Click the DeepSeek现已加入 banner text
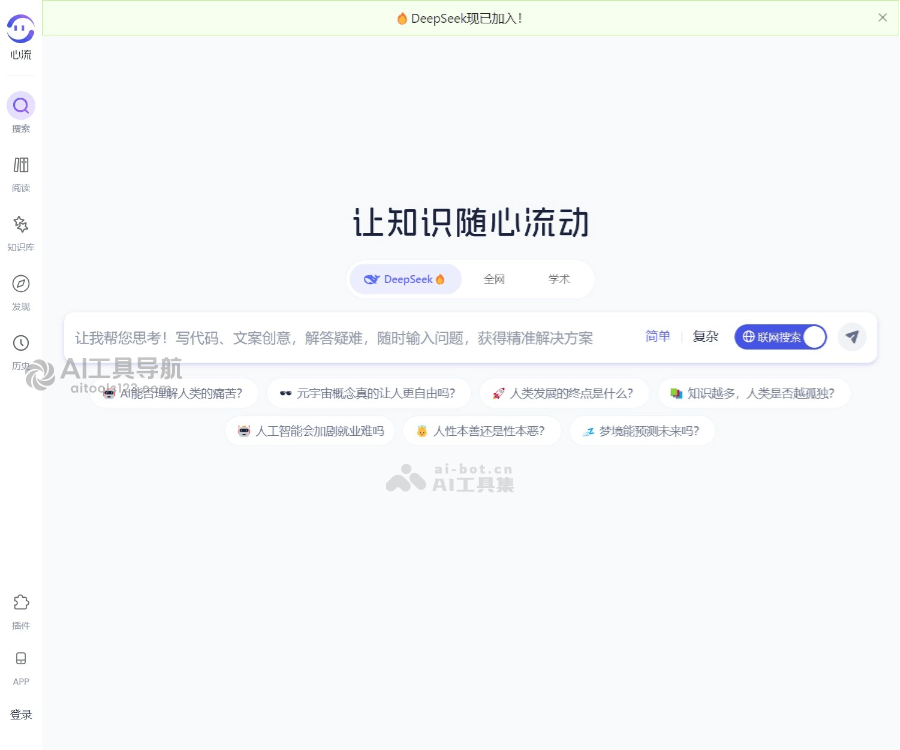Screen dimensions: 900x750 [466, 18]
